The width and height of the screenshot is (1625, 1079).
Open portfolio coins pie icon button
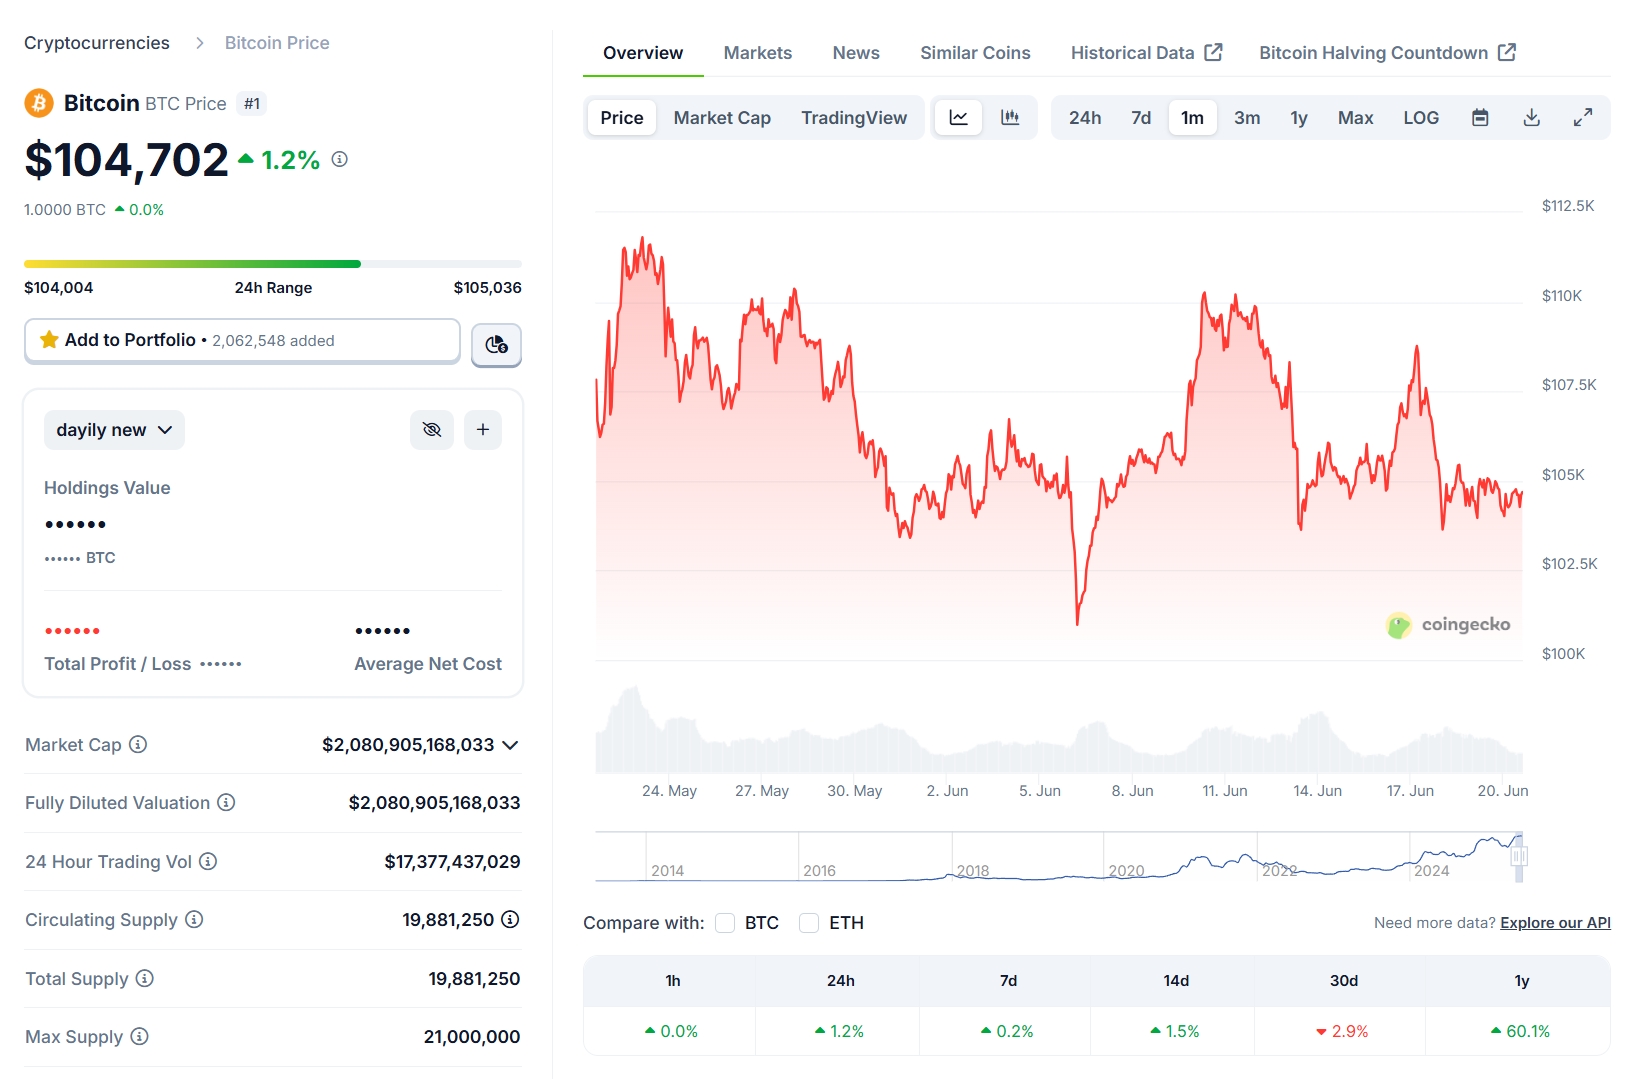[497, 345]
